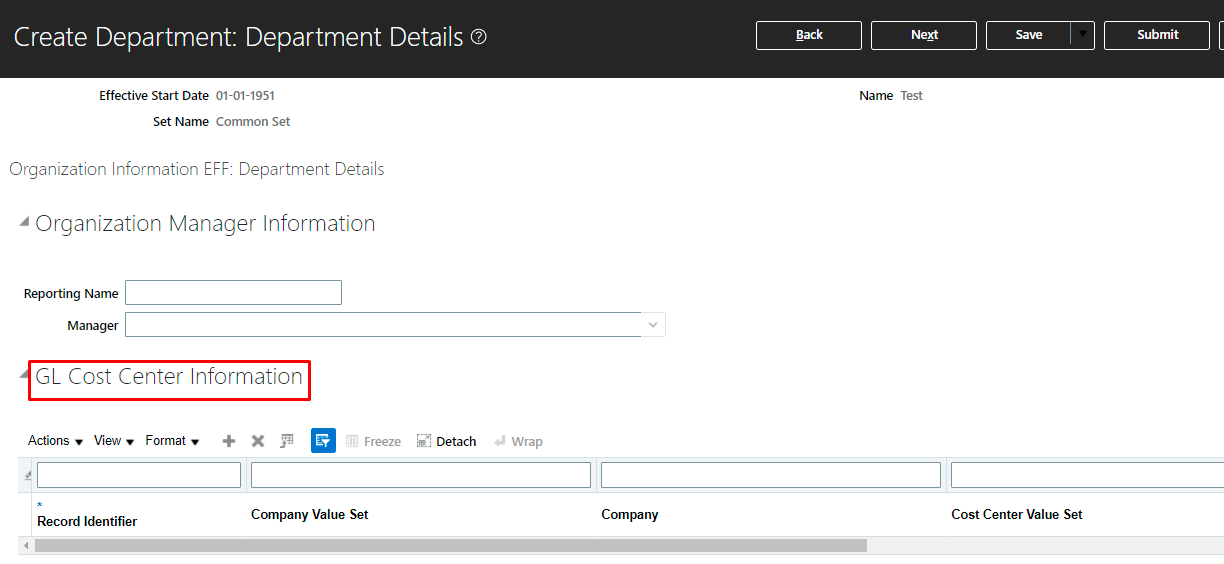Click the Wrap toolbar option
This screenshot has width=1224, height=564.
point(518,441)
